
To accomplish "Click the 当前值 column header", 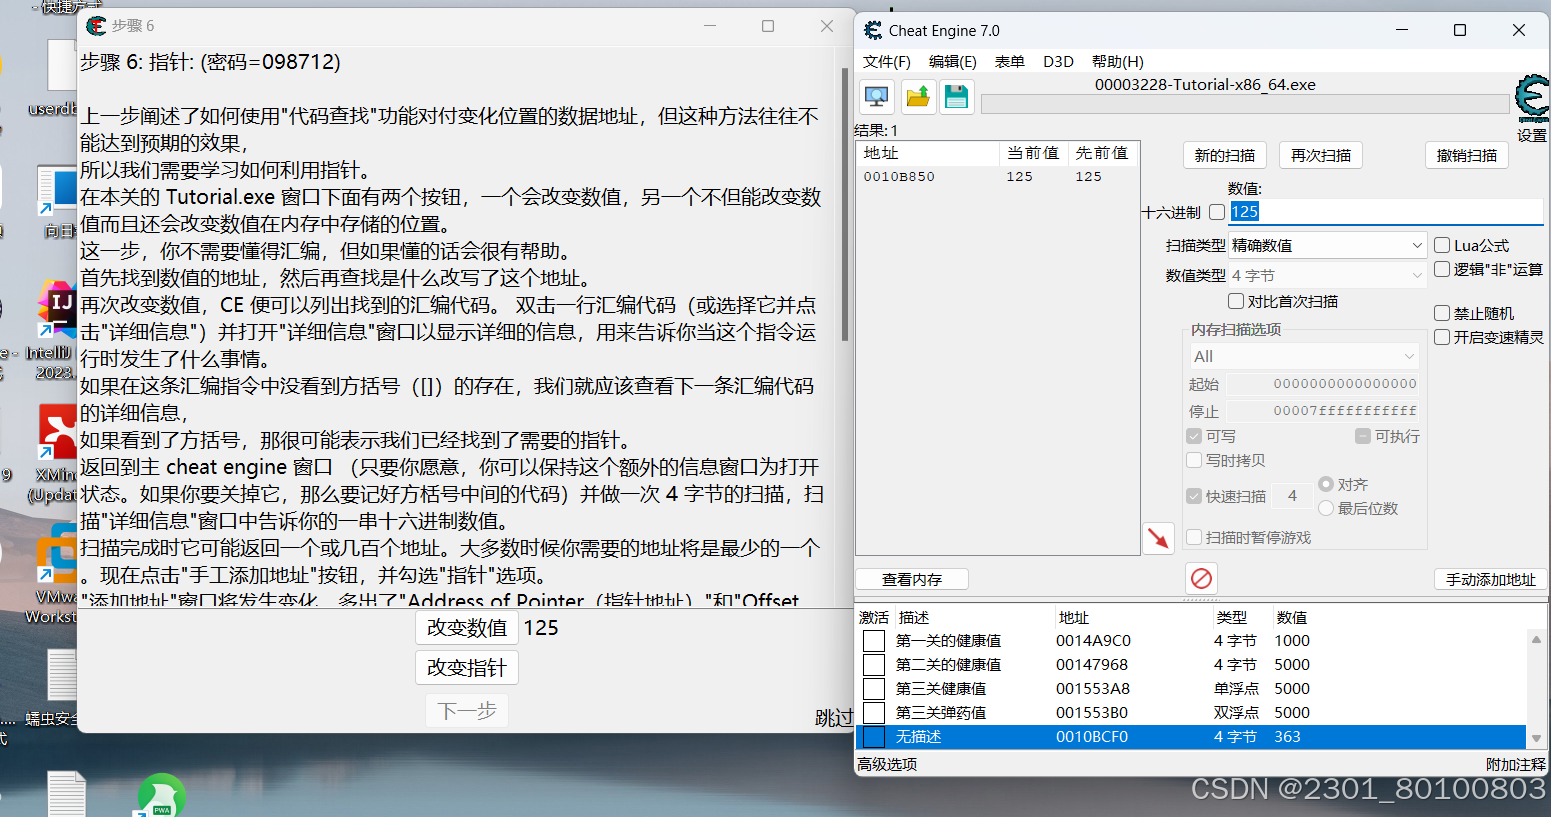I will pyautogui.click(x=1033, y=153).
